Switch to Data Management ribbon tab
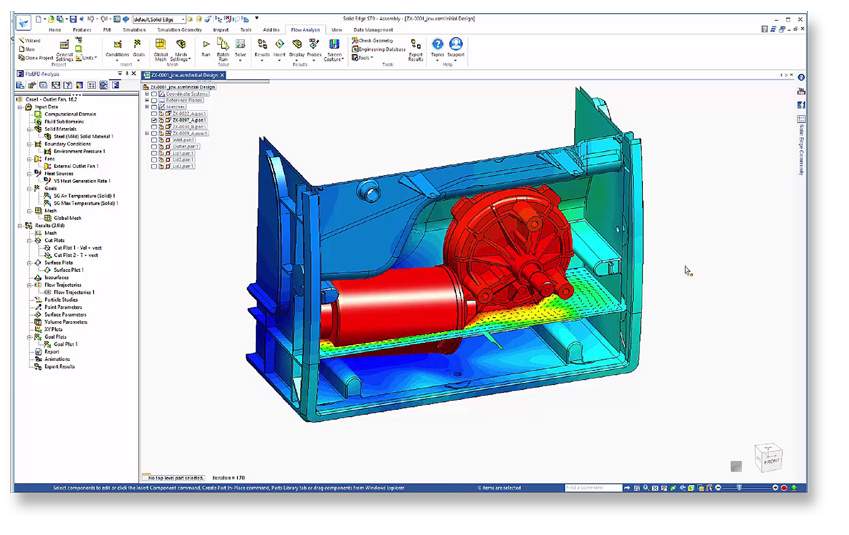849x535 pixels. coord(373,30)
